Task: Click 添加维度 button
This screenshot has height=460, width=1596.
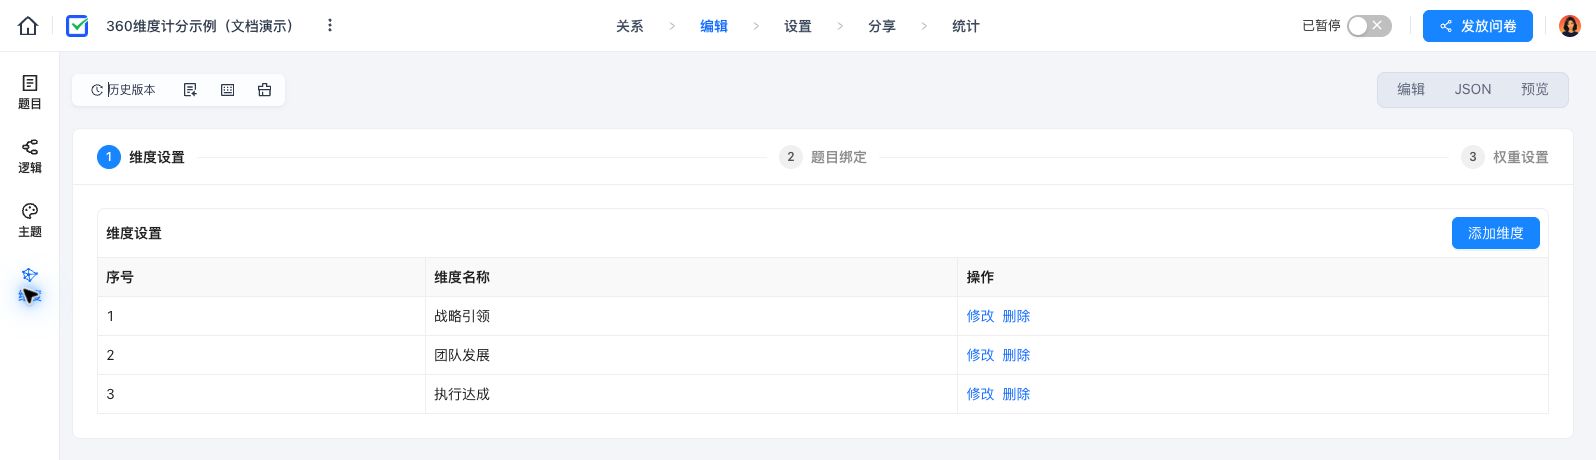Action: click(x=1495, y=233)
